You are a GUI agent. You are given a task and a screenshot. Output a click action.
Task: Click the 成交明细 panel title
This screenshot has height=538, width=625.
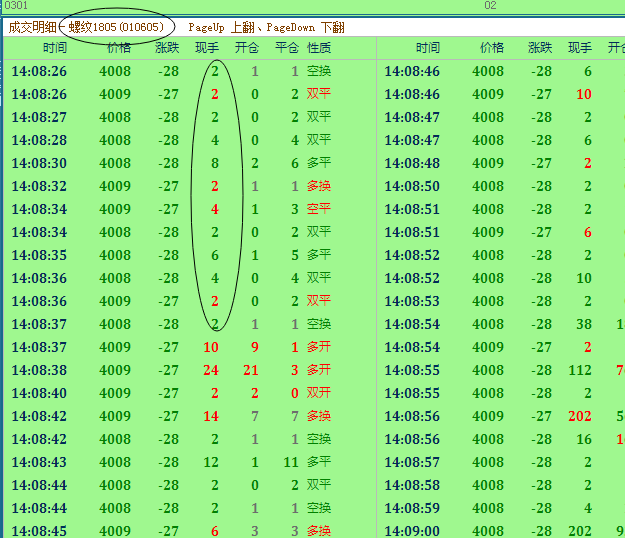click(x=33, y=27)
